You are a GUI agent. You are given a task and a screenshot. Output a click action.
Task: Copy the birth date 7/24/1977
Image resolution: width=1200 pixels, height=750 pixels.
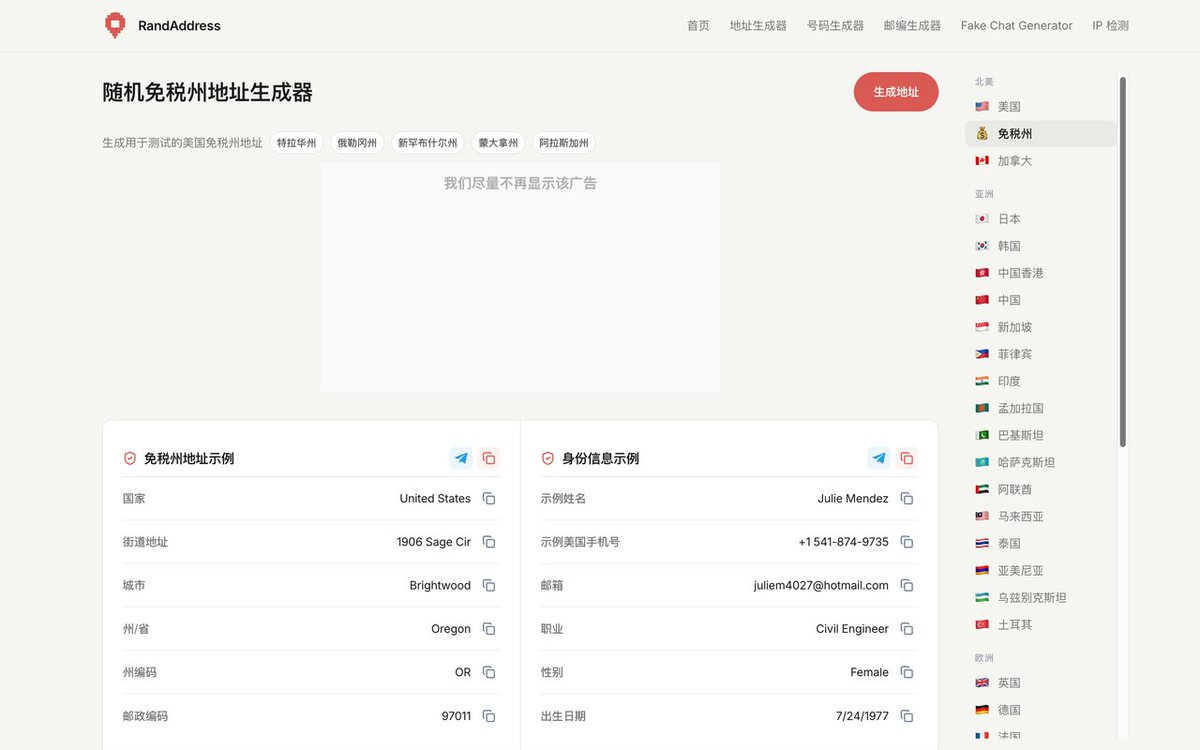pos(907,716)
